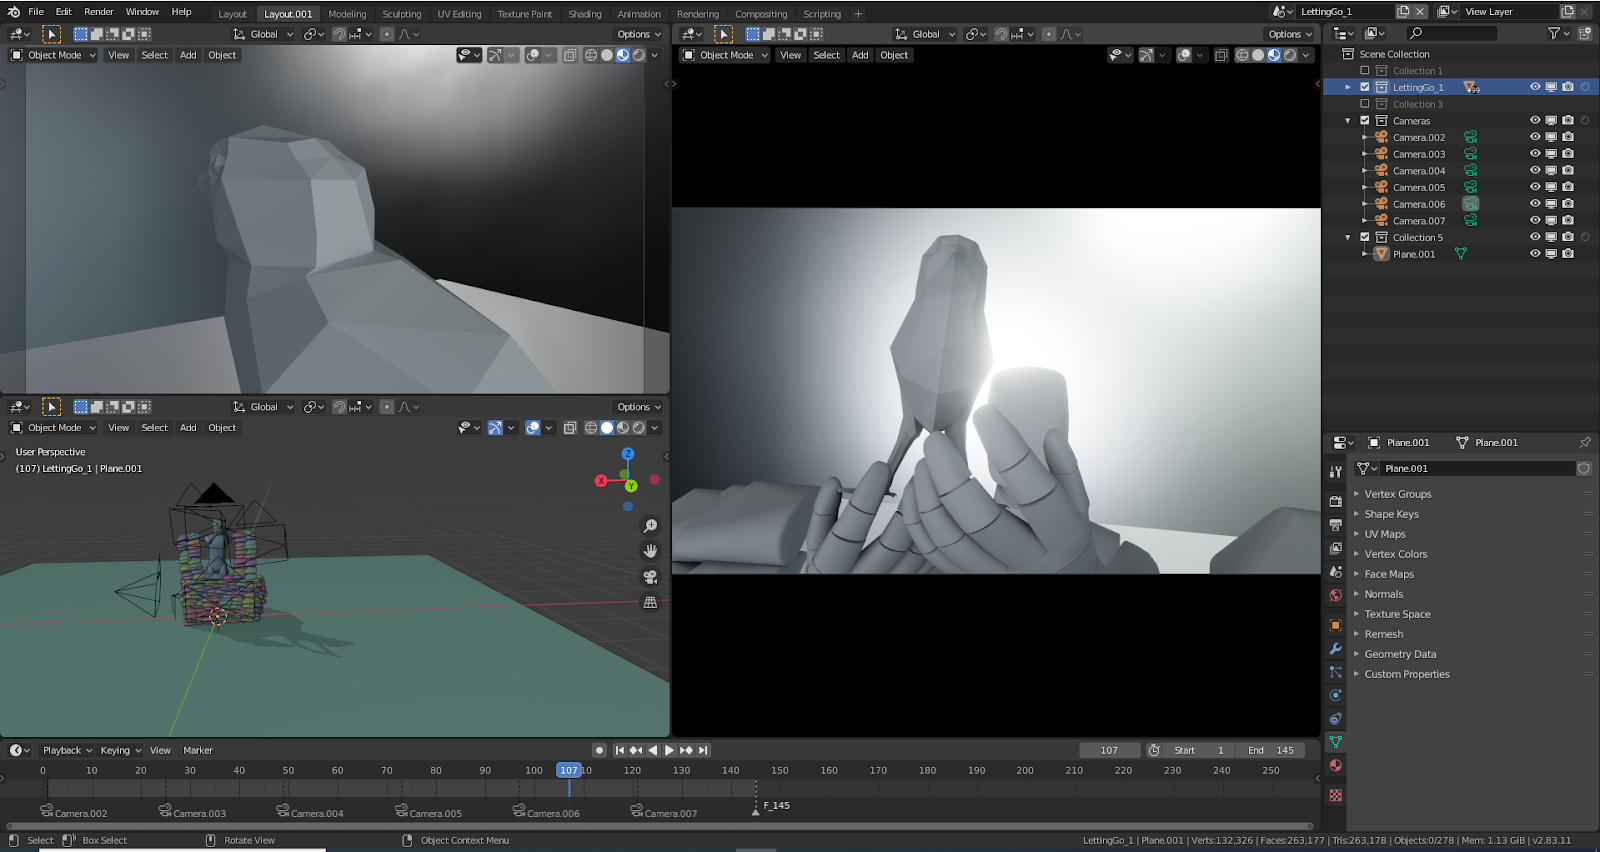
Task: Open Playback dropdown in timeline
Action: [x=67, y=750]
